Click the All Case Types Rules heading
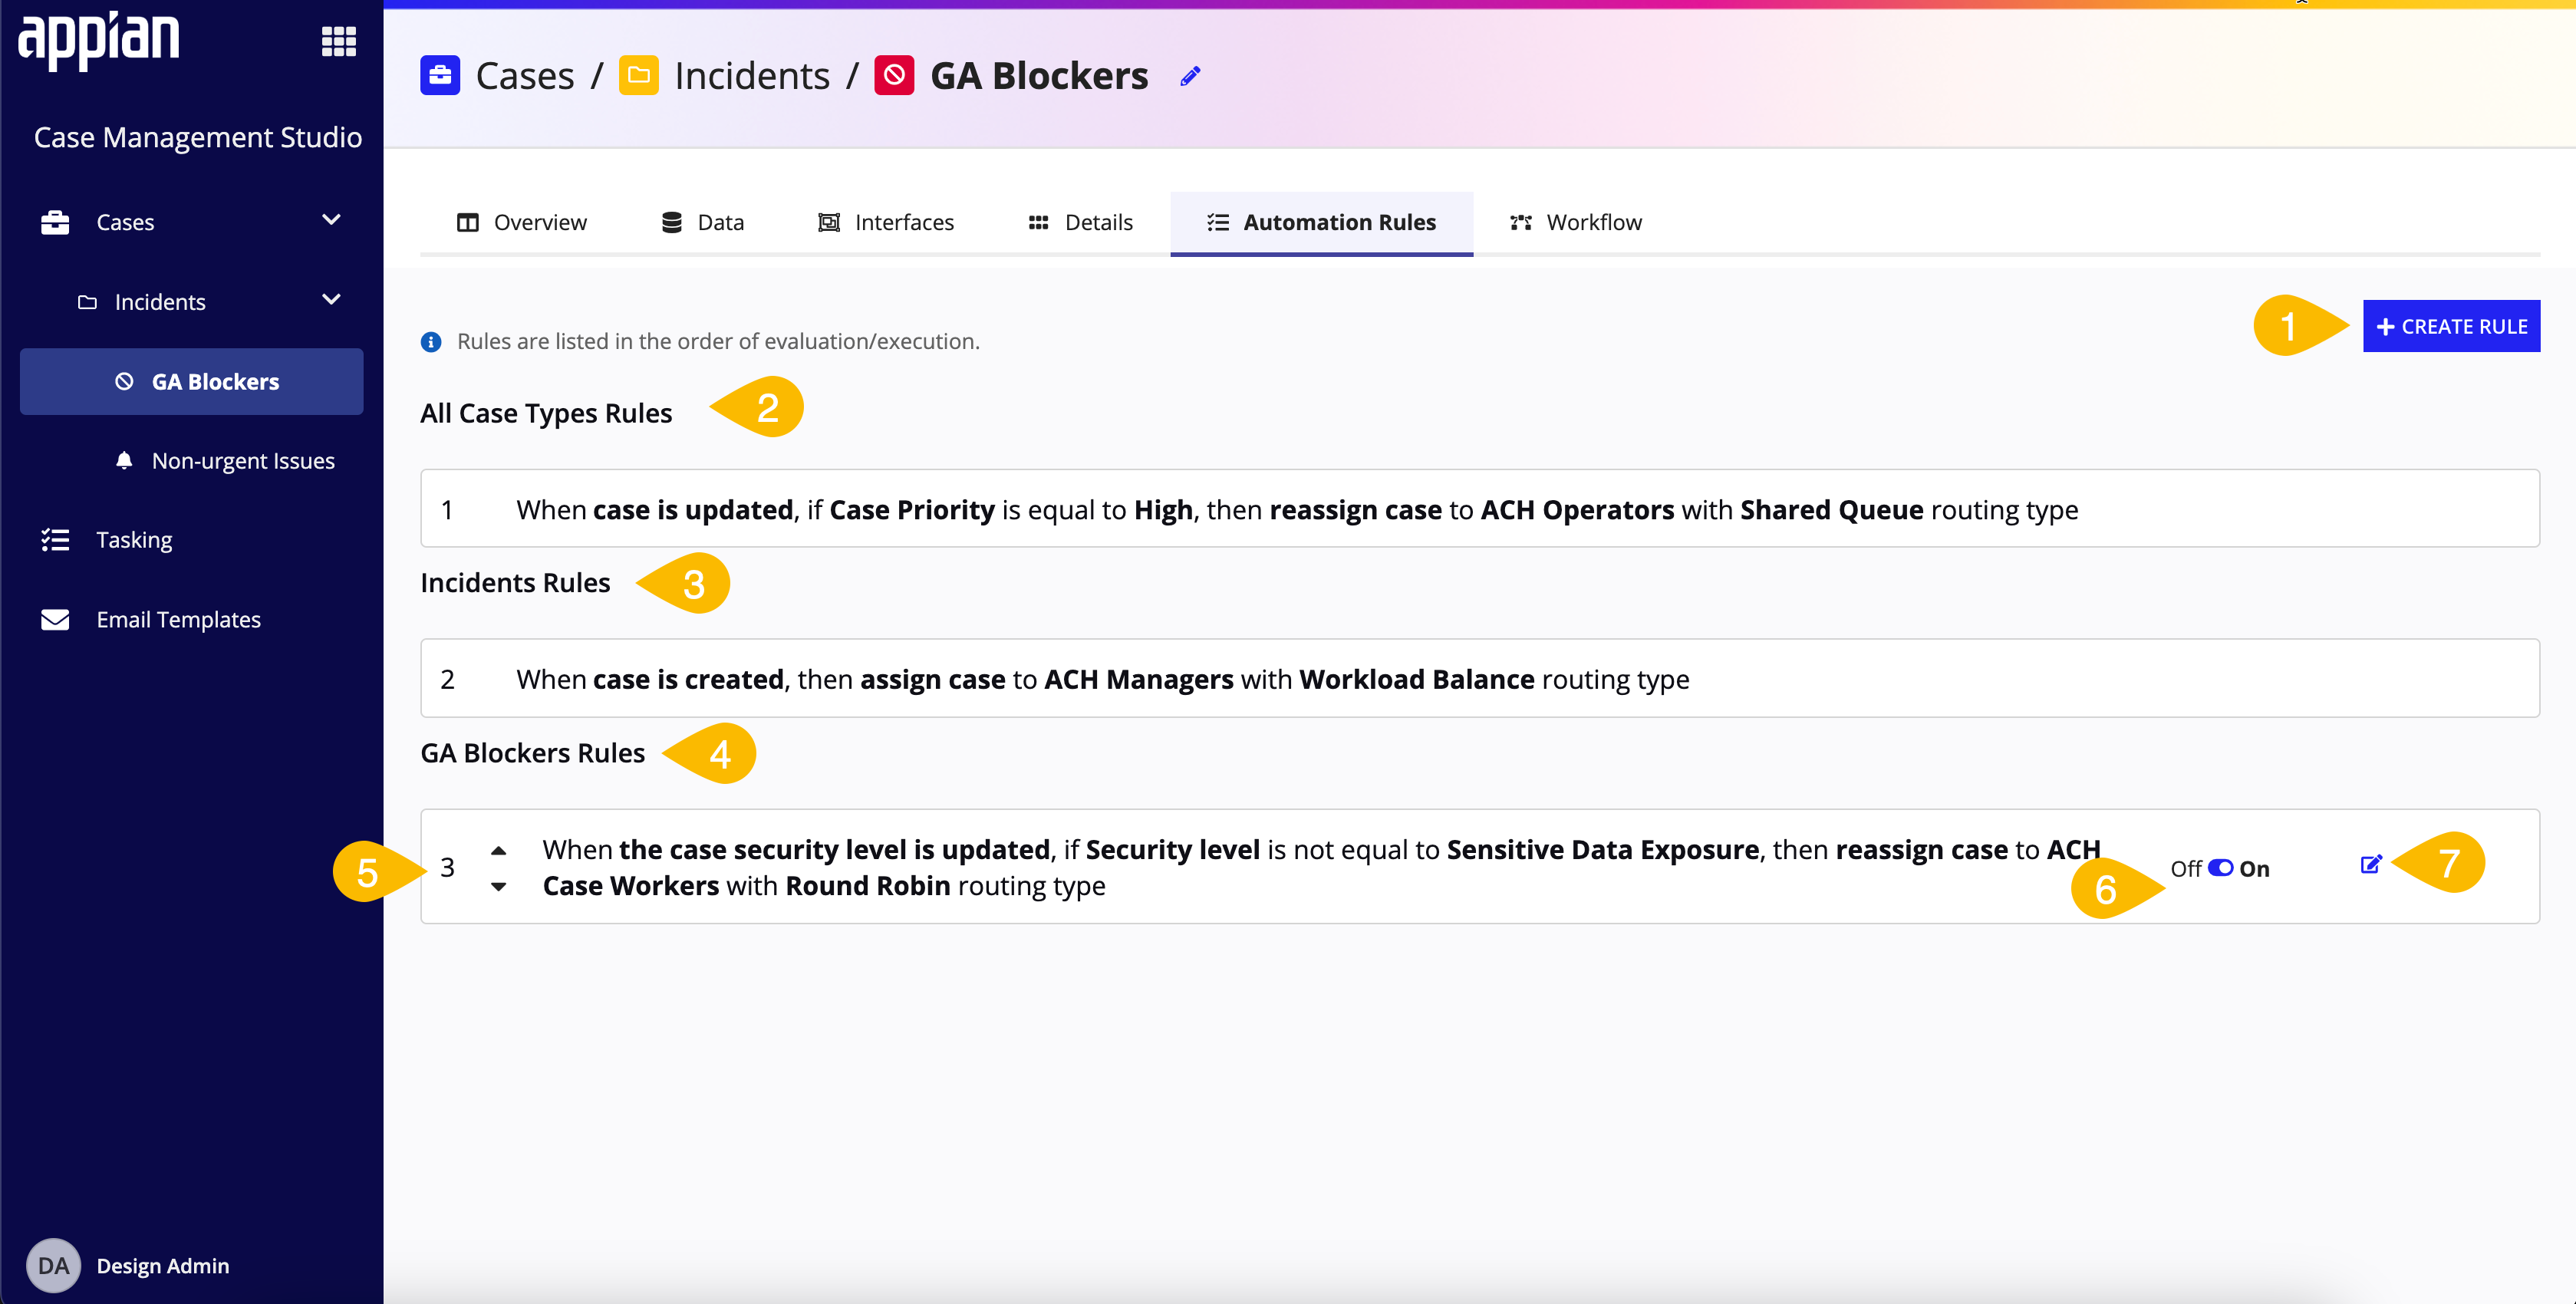The image size is (2576, 1304). (546, 413)
